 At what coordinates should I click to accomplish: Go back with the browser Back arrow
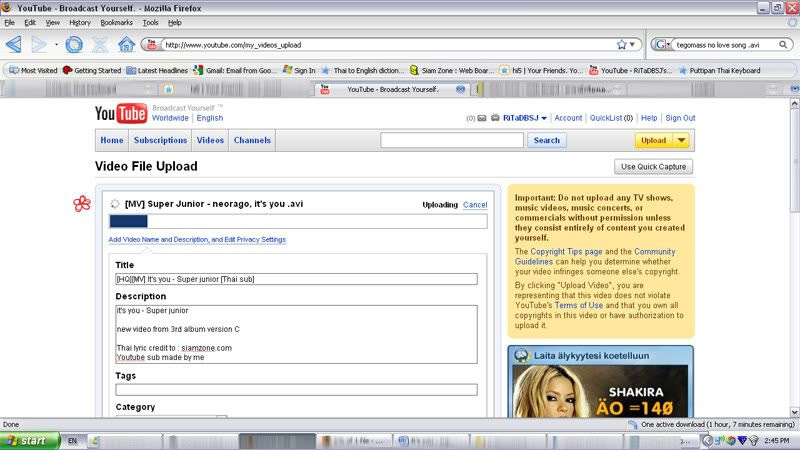(x=14, y=44)
